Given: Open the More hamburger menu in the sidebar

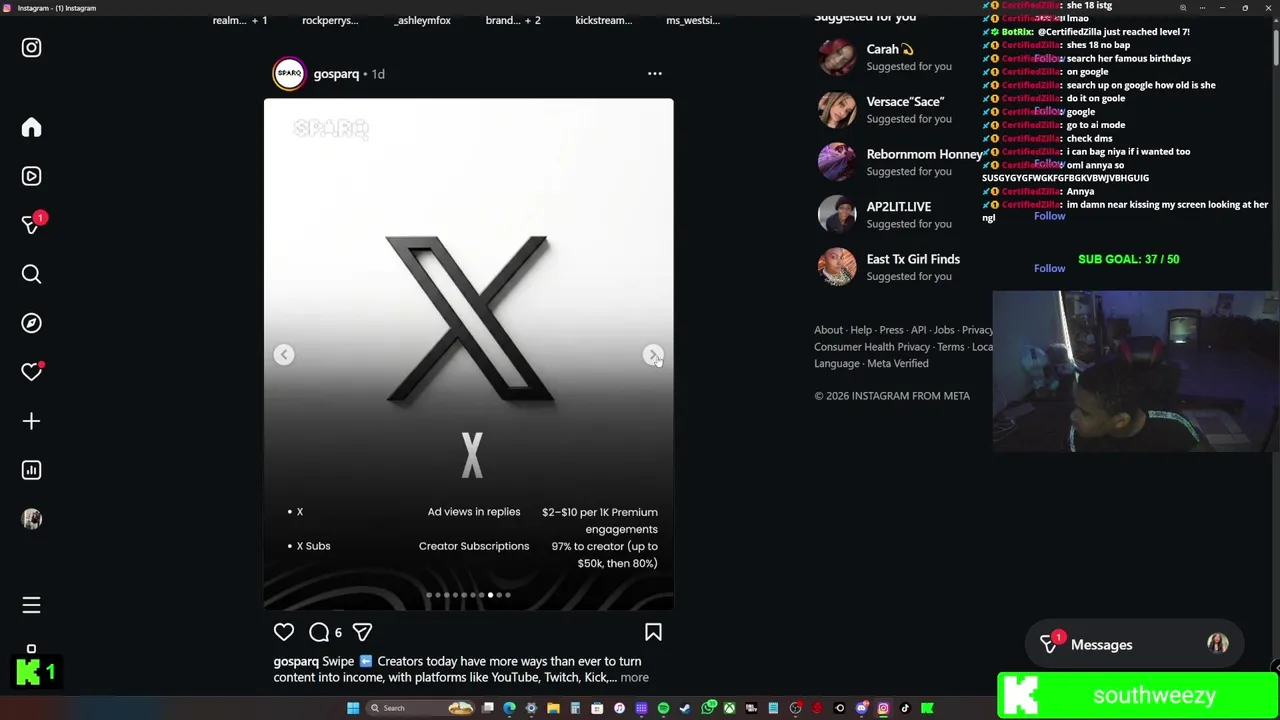Looking at the screenshot, I should point(31,605).
